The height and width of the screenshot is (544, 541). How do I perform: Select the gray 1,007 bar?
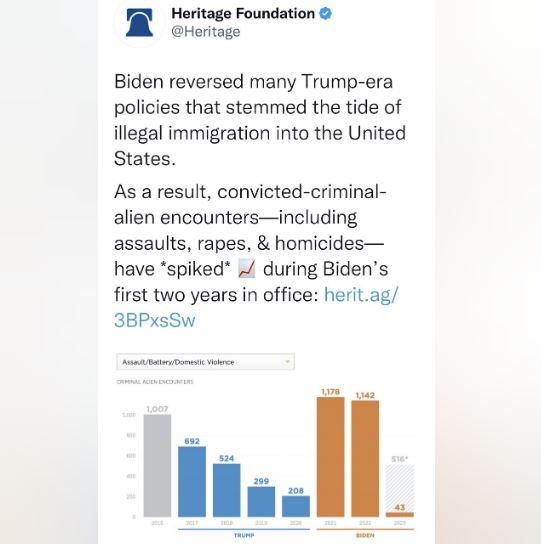point(157,466)
